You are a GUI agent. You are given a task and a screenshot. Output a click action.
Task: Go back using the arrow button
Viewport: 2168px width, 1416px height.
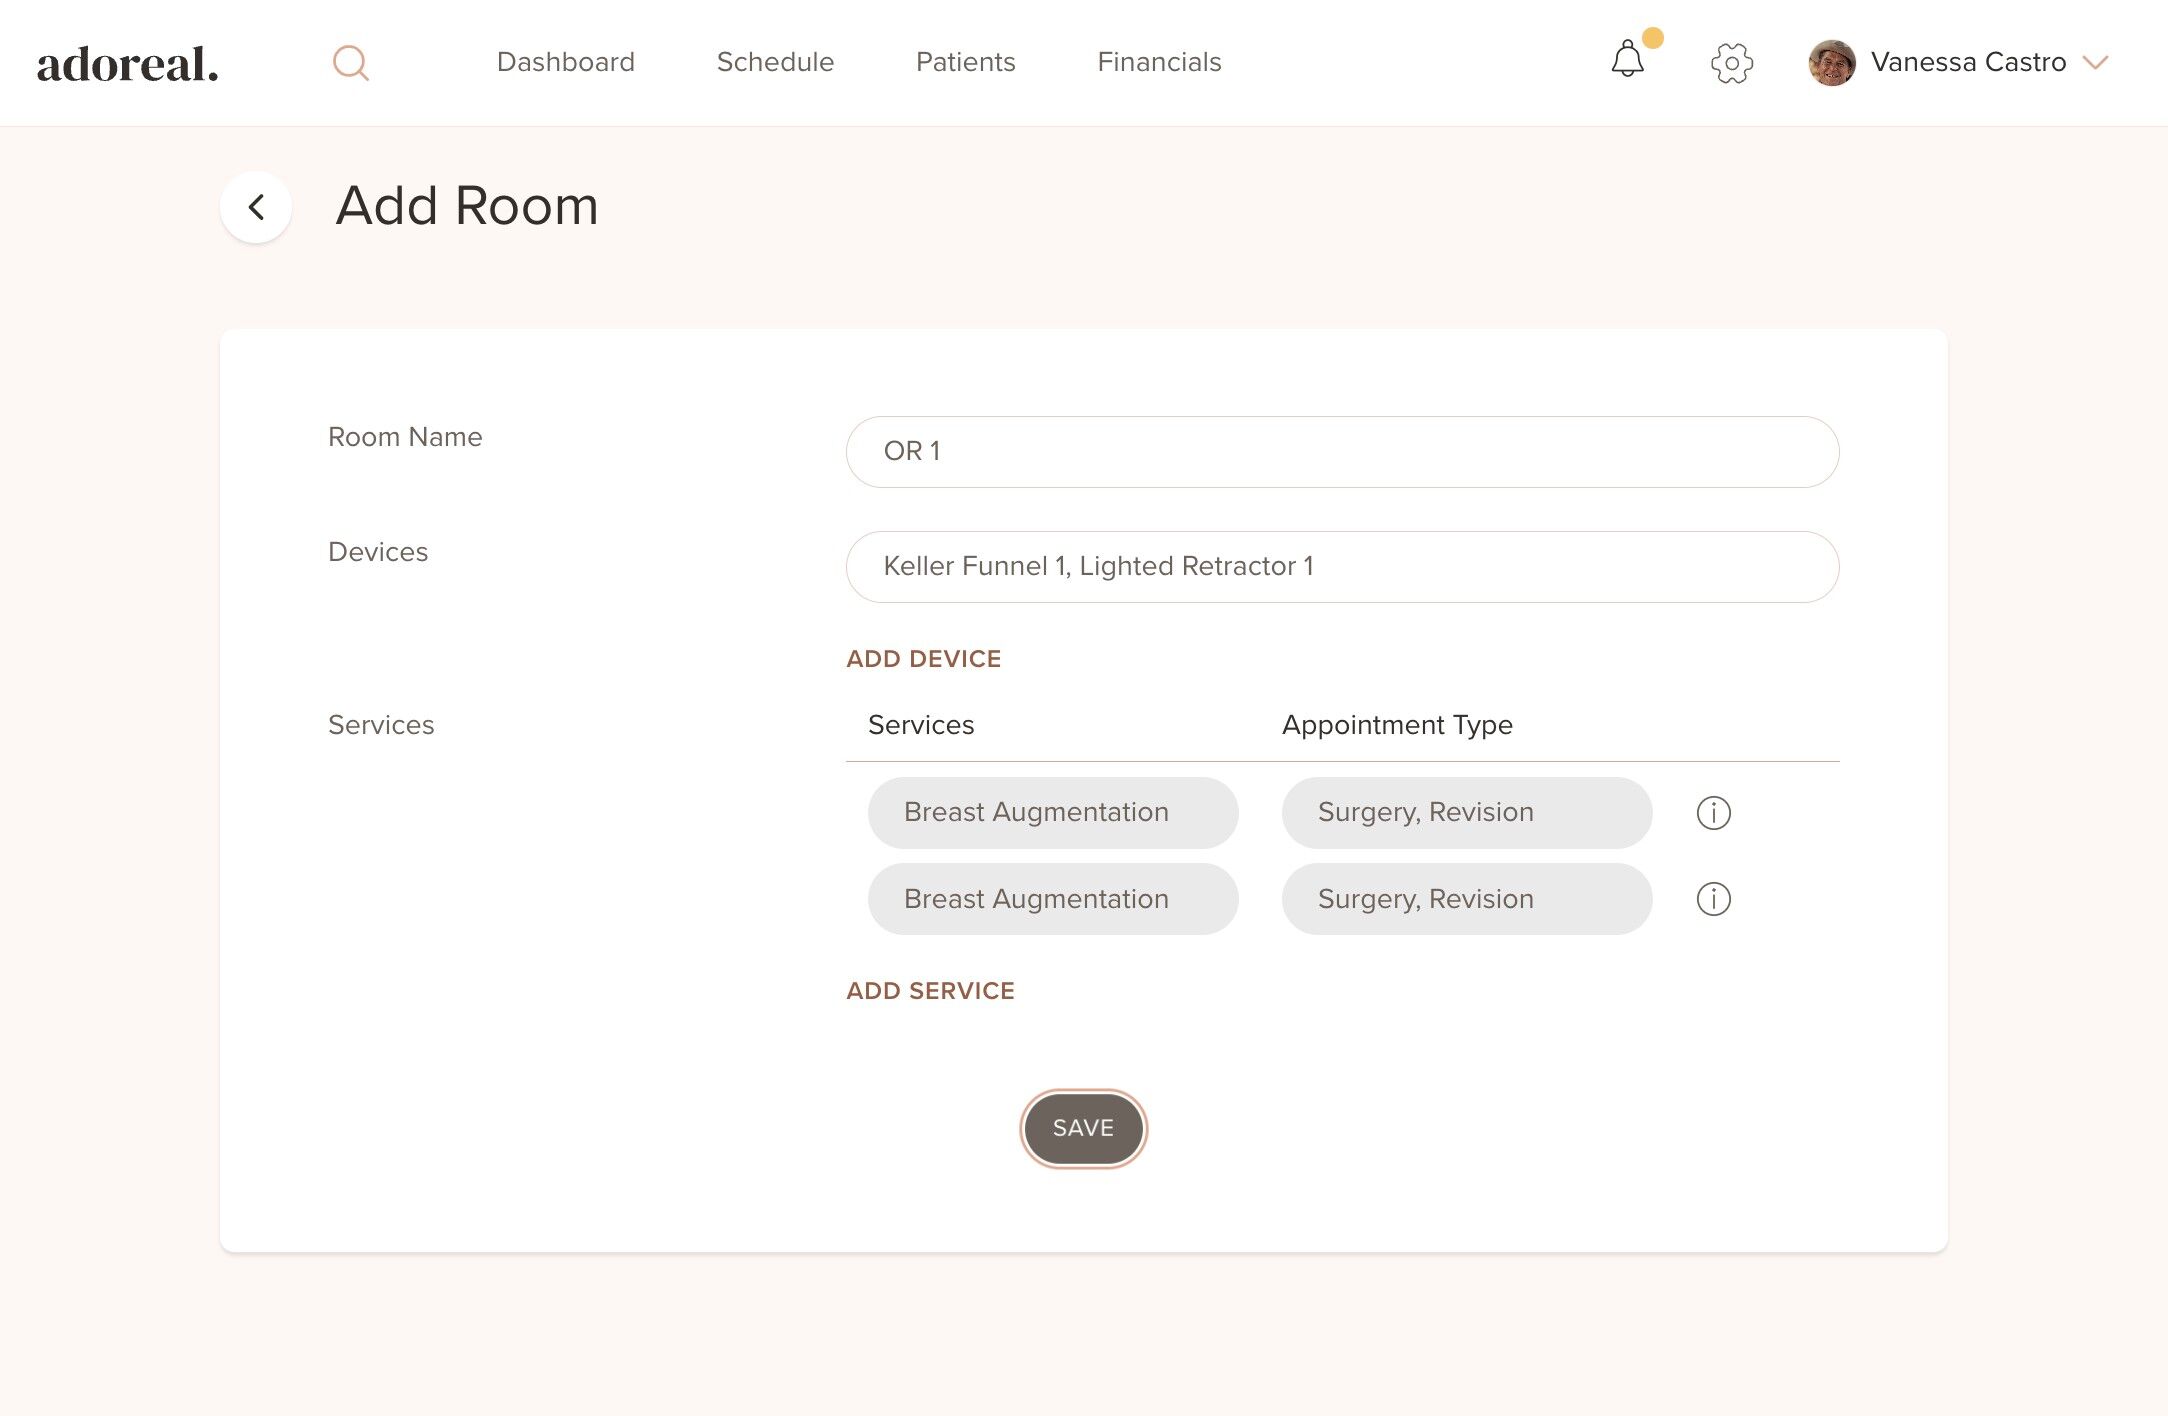click(x=256, y=207)
